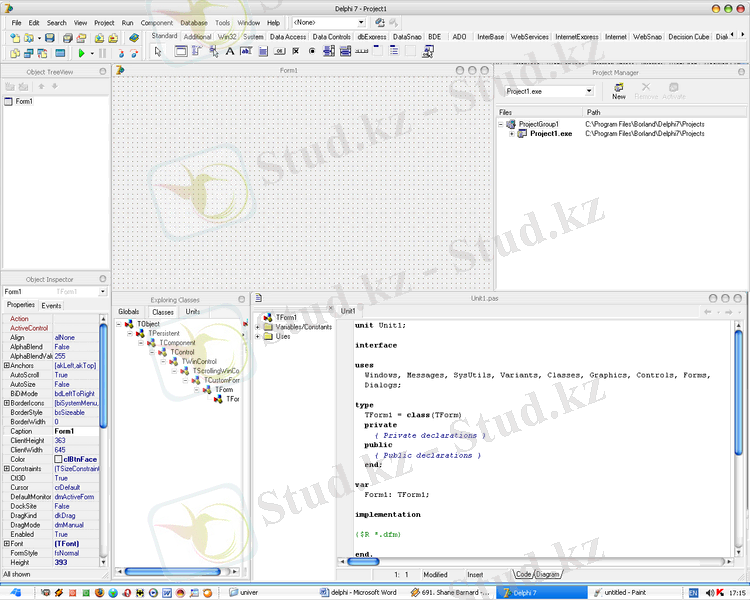Click the New icon in Project Manager

[x=619, y=90]
